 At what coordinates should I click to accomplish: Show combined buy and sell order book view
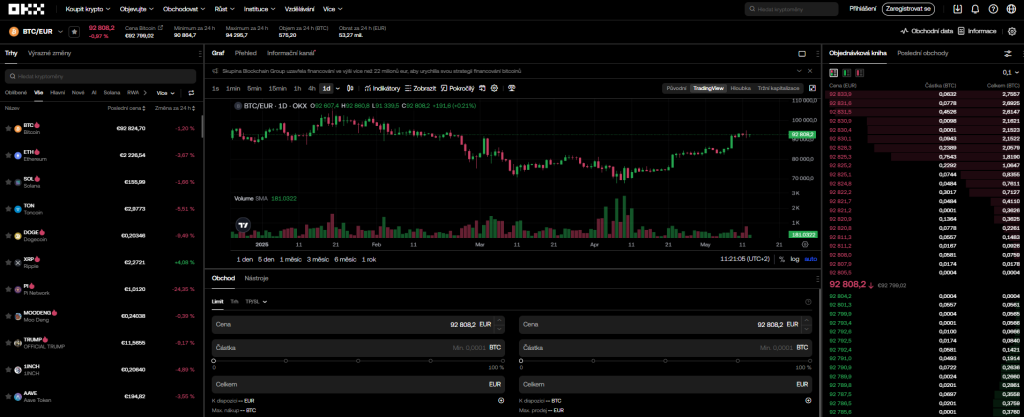[834, 72]
